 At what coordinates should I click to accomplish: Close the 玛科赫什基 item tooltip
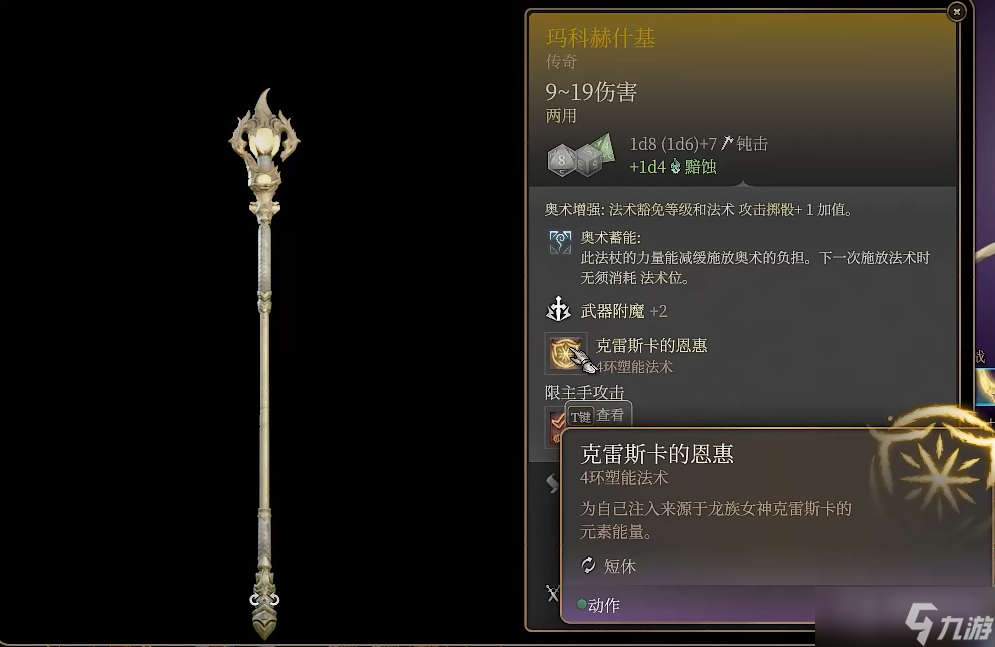[956, 11]
